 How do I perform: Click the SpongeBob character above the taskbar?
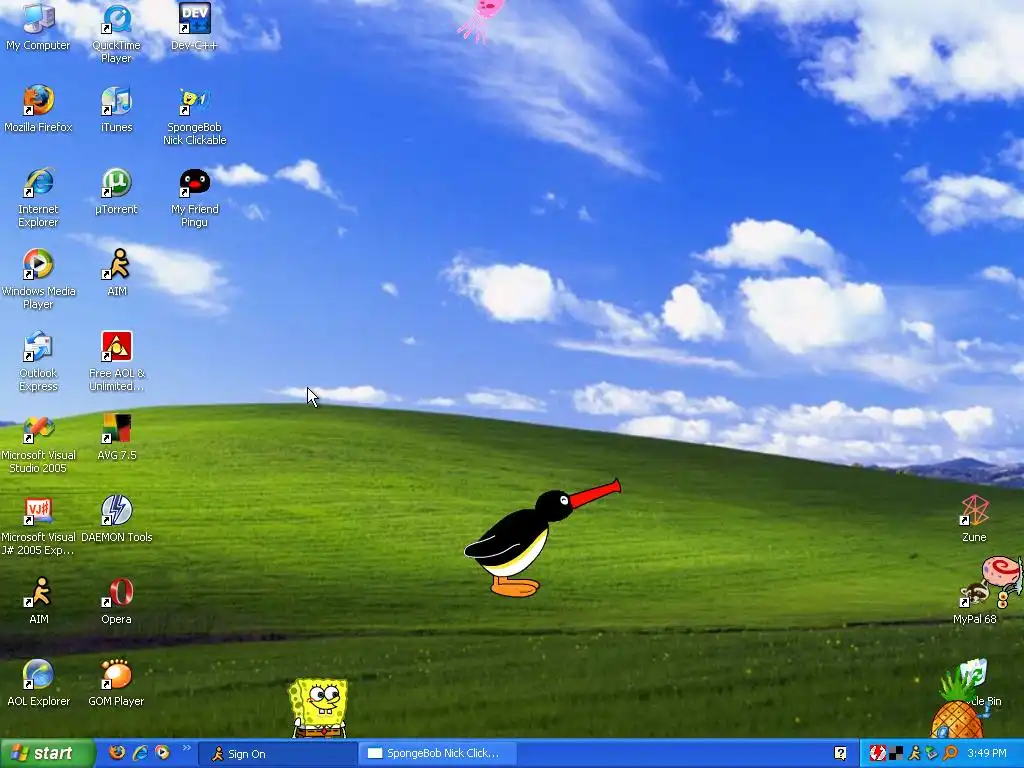click(x=318, y=709)
